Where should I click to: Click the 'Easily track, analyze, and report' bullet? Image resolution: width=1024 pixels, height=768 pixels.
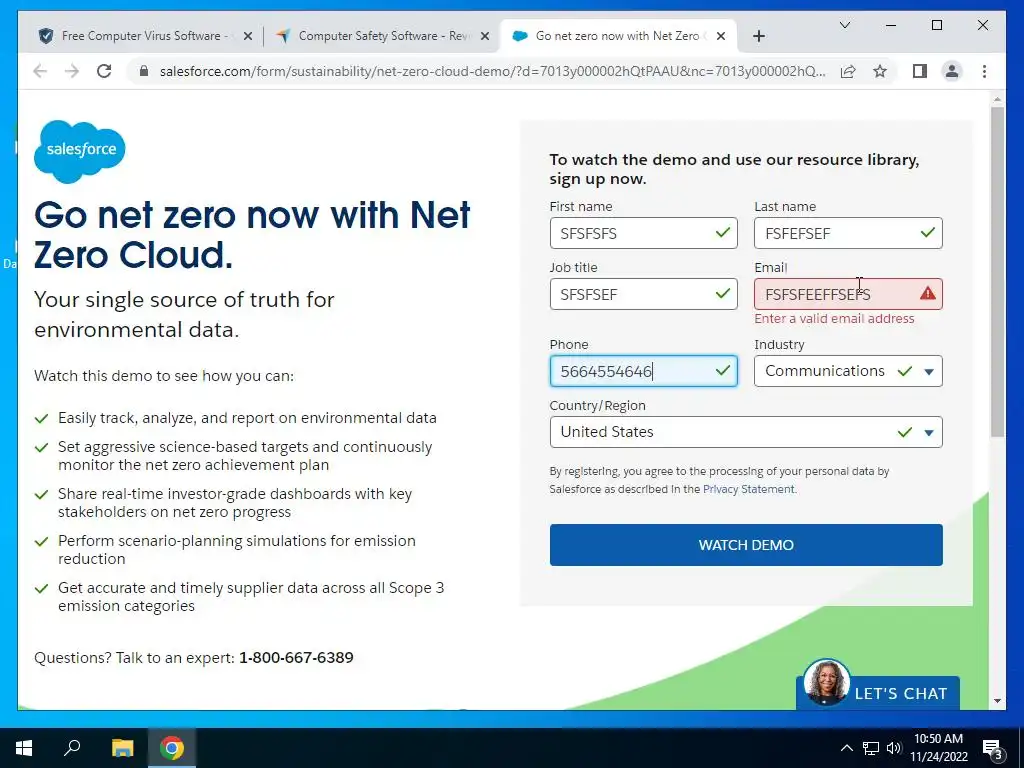tap(247, 418)
